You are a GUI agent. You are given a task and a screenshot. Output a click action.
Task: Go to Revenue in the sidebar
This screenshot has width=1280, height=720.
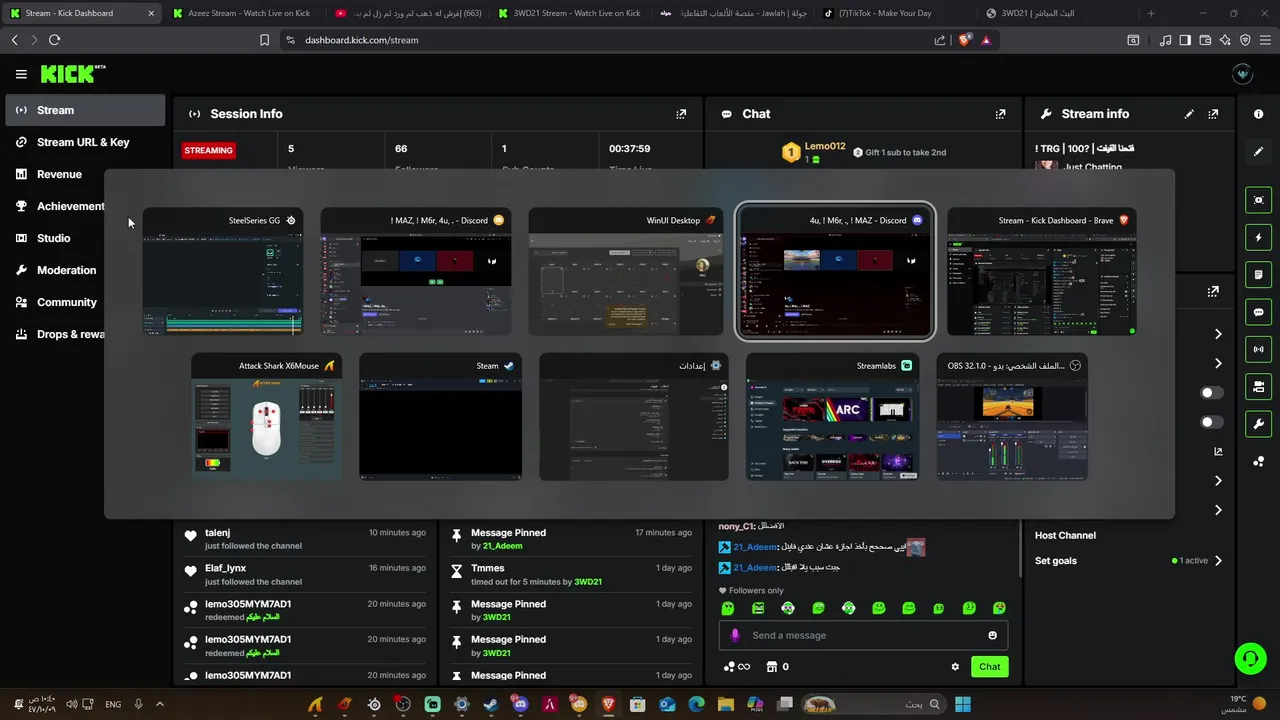tap(85, 174)
